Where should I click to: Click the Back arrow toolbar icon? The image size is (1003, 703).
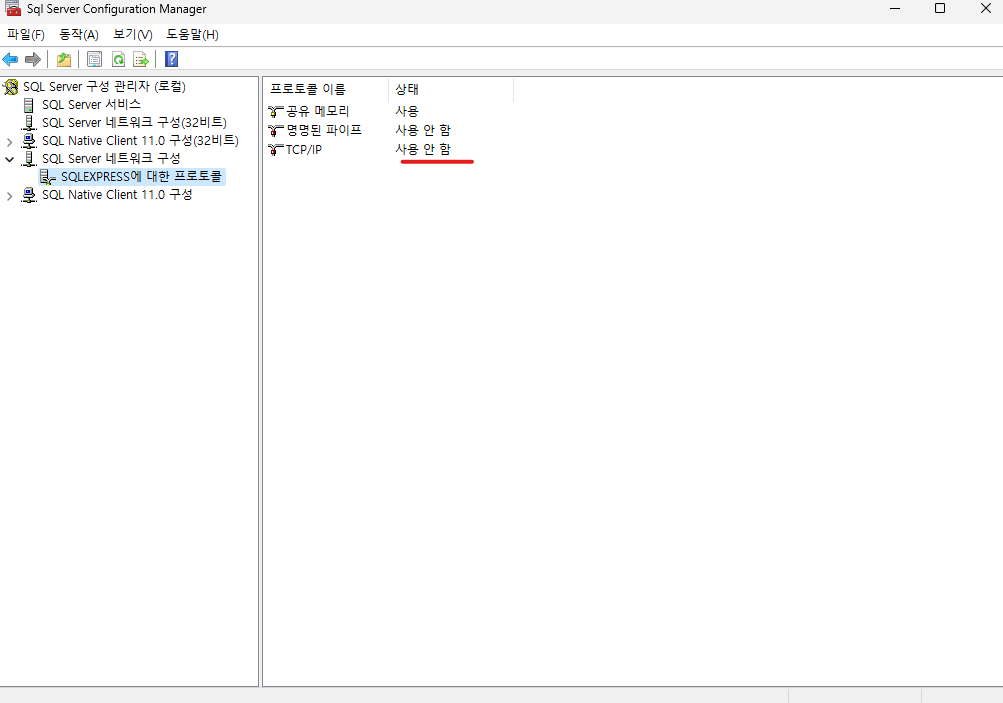pyautogui.click(x=10, y=59)
